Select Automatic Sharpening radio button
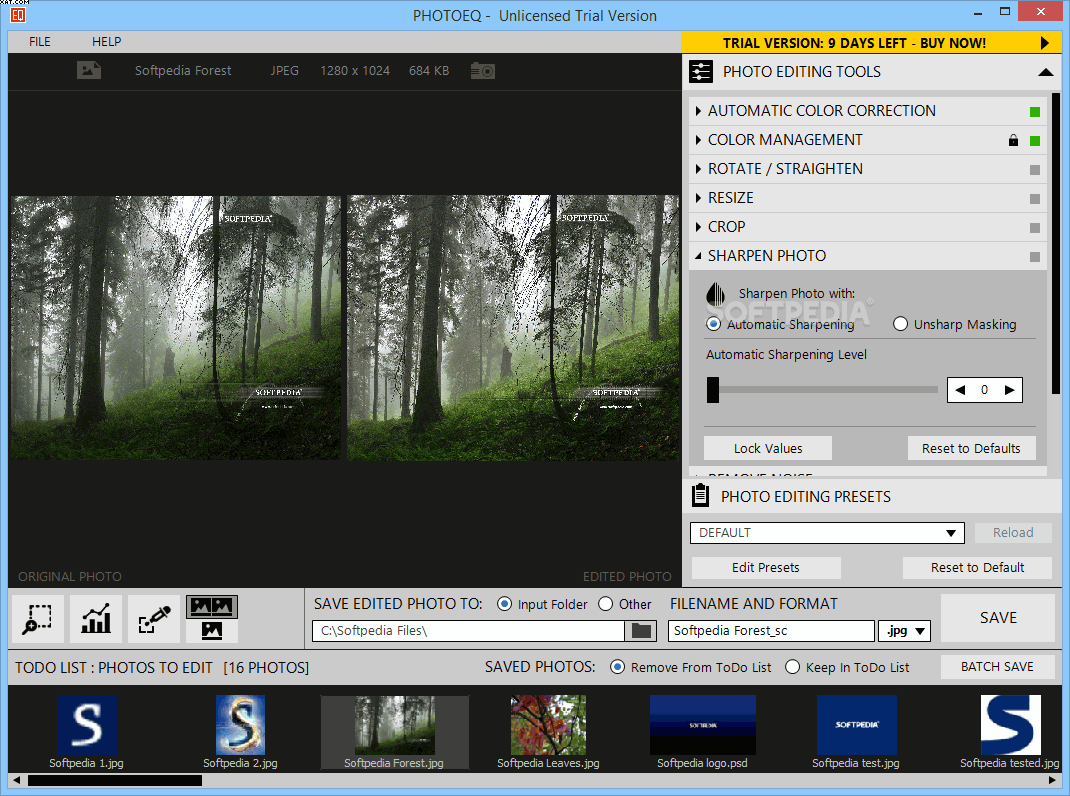Image resolution: width=1070 pixels, height=796 pixels. click(x=713, y=324)
